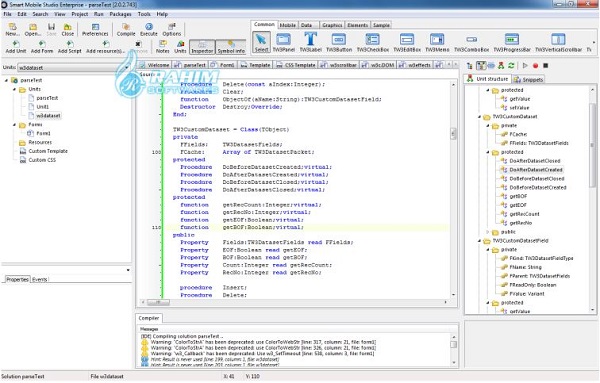
Task: Choose the TW3ComboBox component
Action: pos(471,42)
